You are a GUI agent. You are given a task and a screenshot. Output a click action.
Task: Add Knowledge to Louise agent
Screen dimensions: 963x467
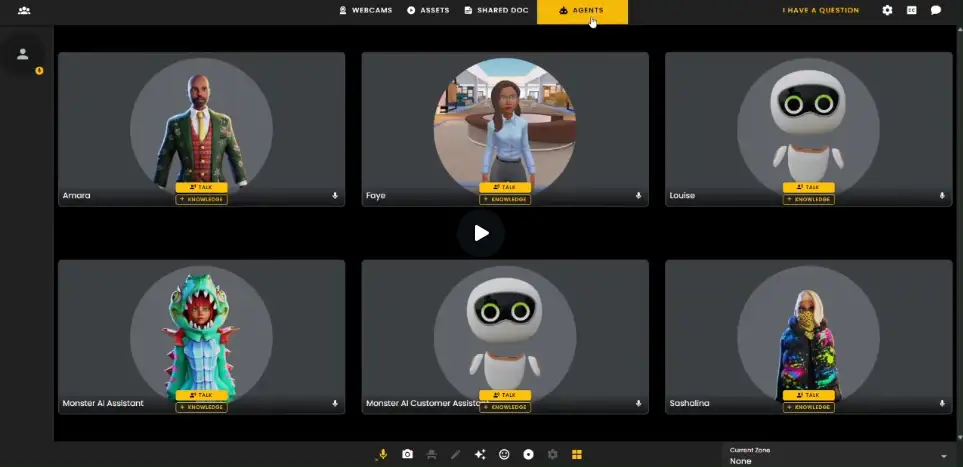click(x=808, y=199)
